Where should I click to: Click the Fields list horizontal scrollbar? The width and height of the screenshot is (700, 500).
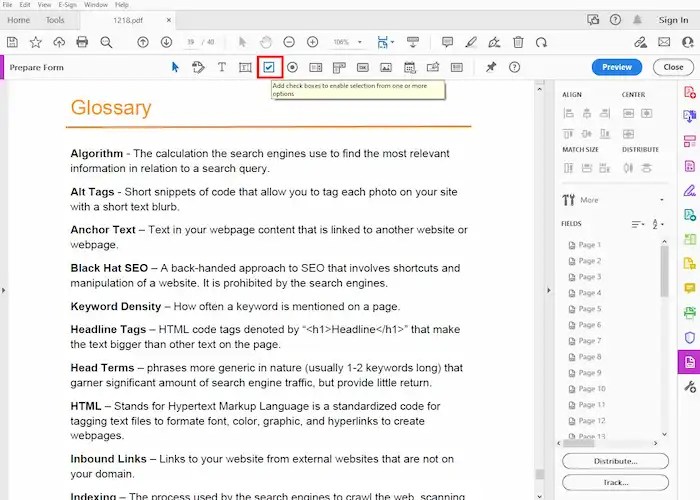[x=579, y=443]
